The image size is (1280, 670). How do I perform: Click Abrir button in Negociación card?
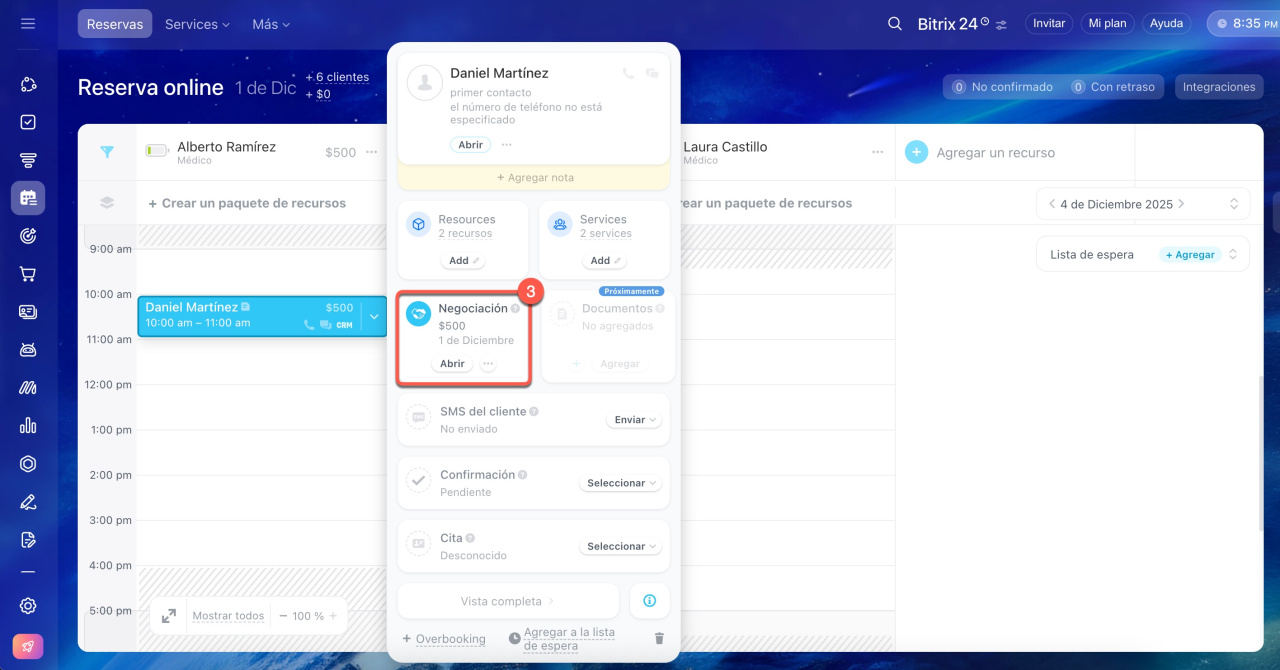452,364
